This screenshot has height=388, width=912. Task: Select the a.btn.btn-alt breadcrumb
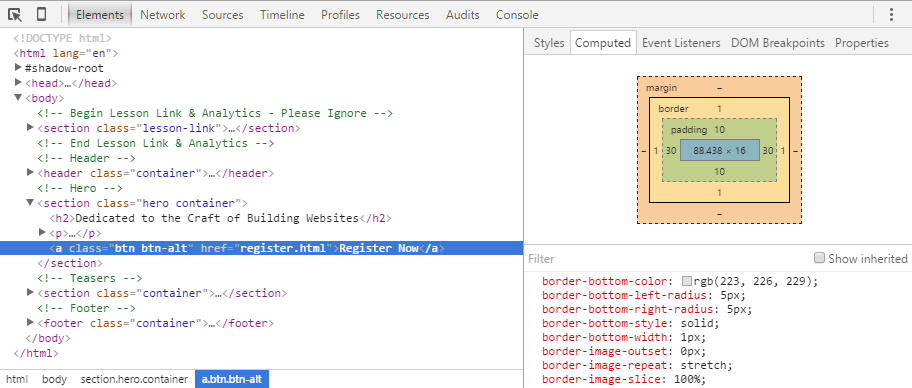coord(231,379)
